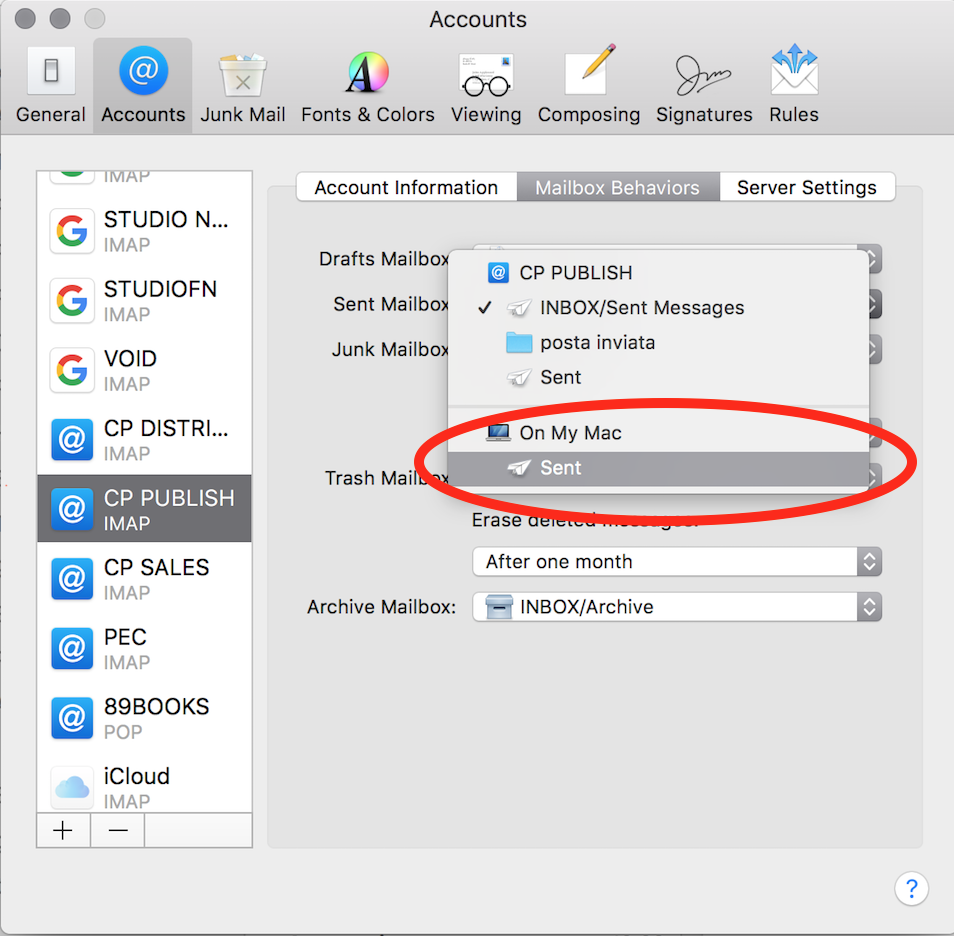Viewport: 954px width, 936px height.
Task: Select the CP SALES account
Action: (145, 579)
